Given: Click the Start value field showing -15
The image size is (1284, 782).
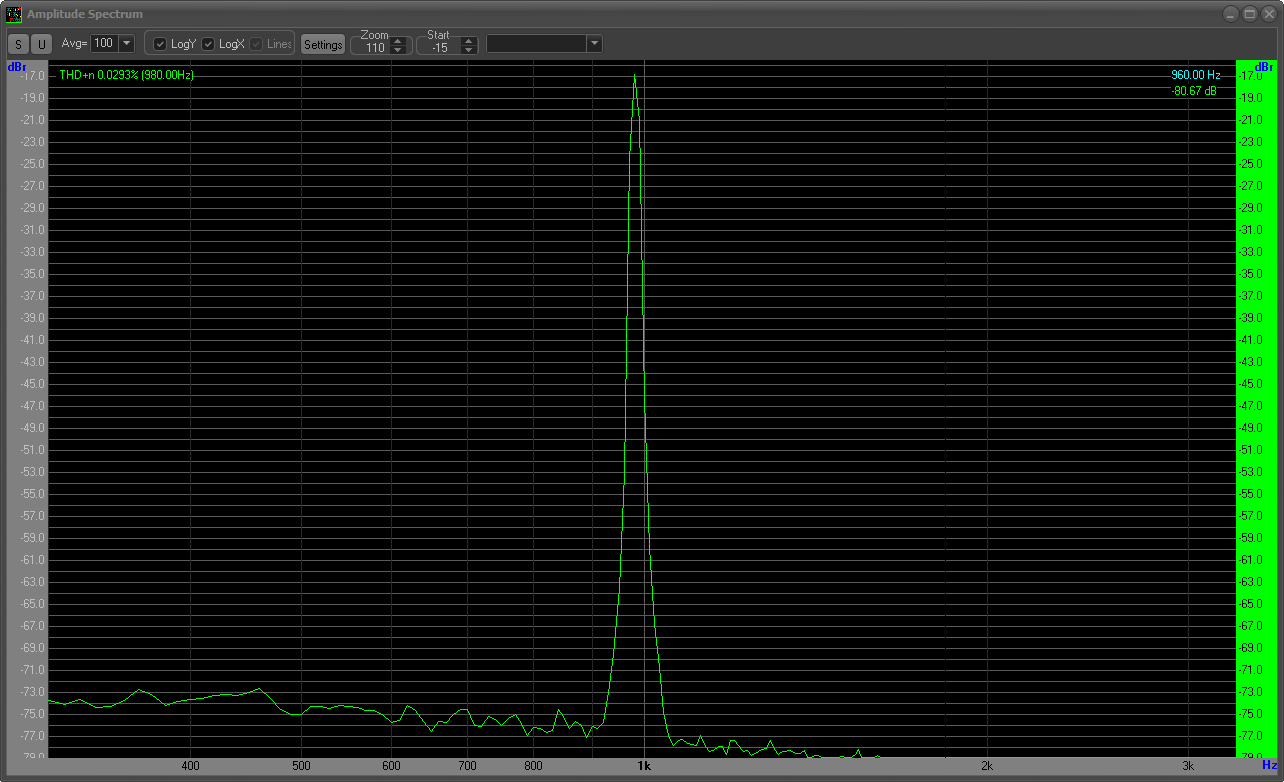Looking at the screenshot, I should click(x=440, y=48).
